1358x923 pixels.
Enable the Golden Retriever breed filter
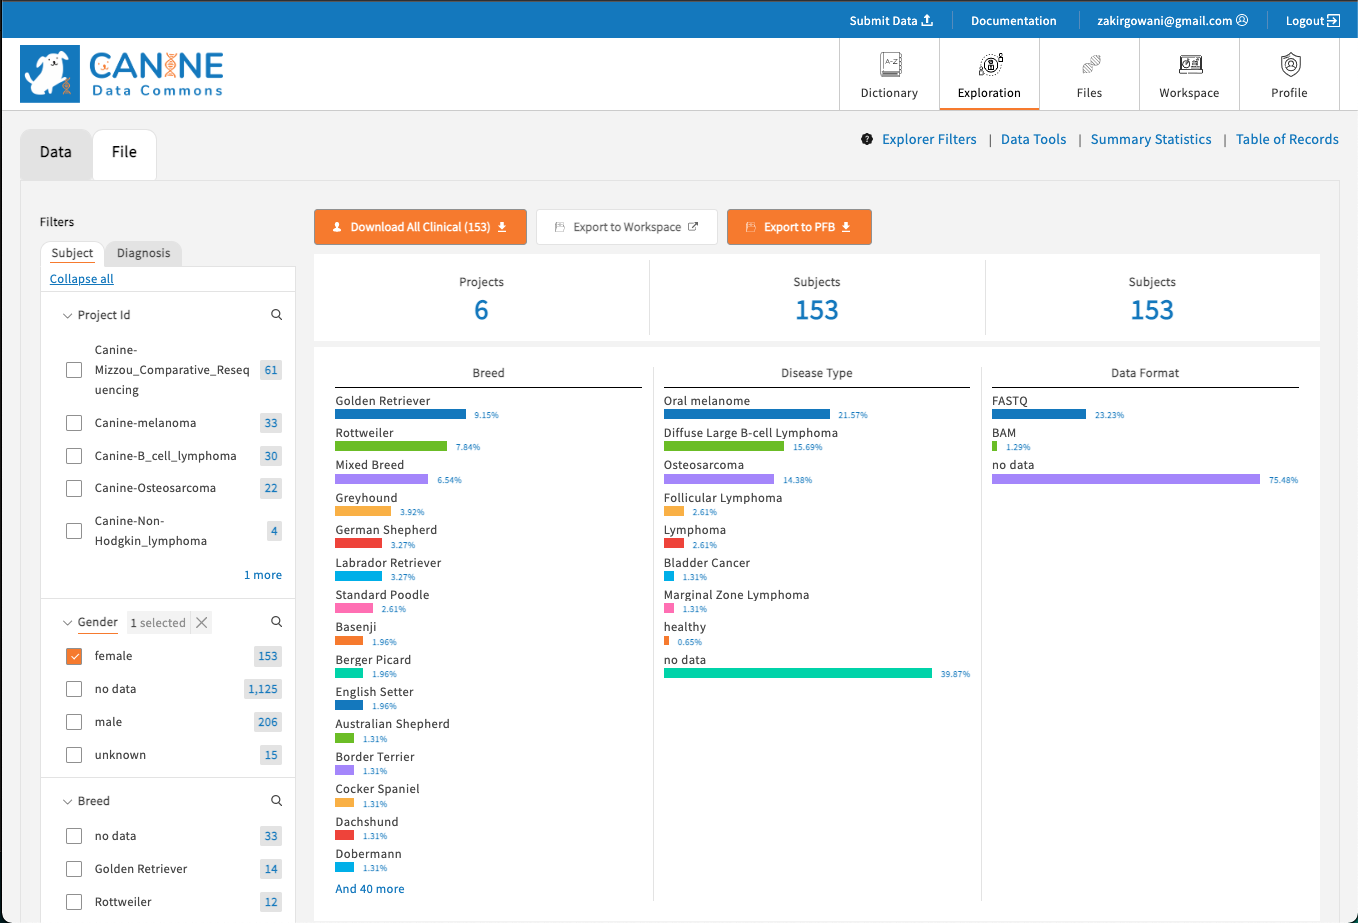pyautogui.click(x=73, y=868)
